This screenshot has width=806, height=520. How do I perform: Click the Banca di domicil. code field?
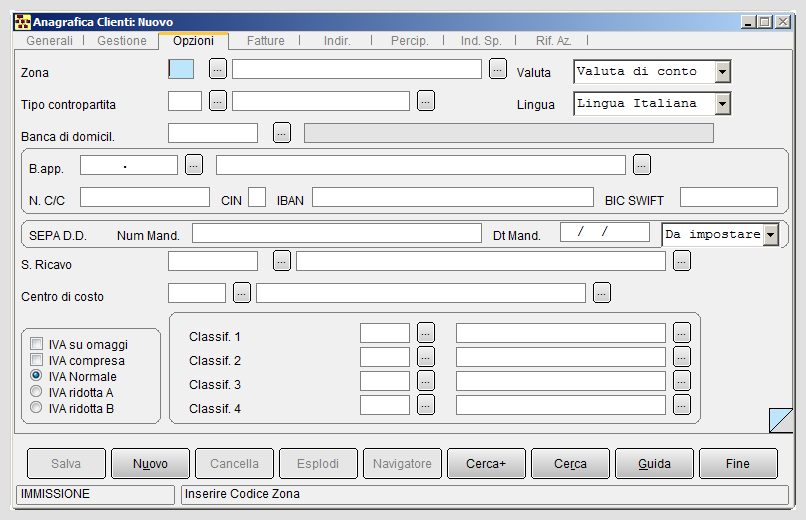[x=213, y=133]
